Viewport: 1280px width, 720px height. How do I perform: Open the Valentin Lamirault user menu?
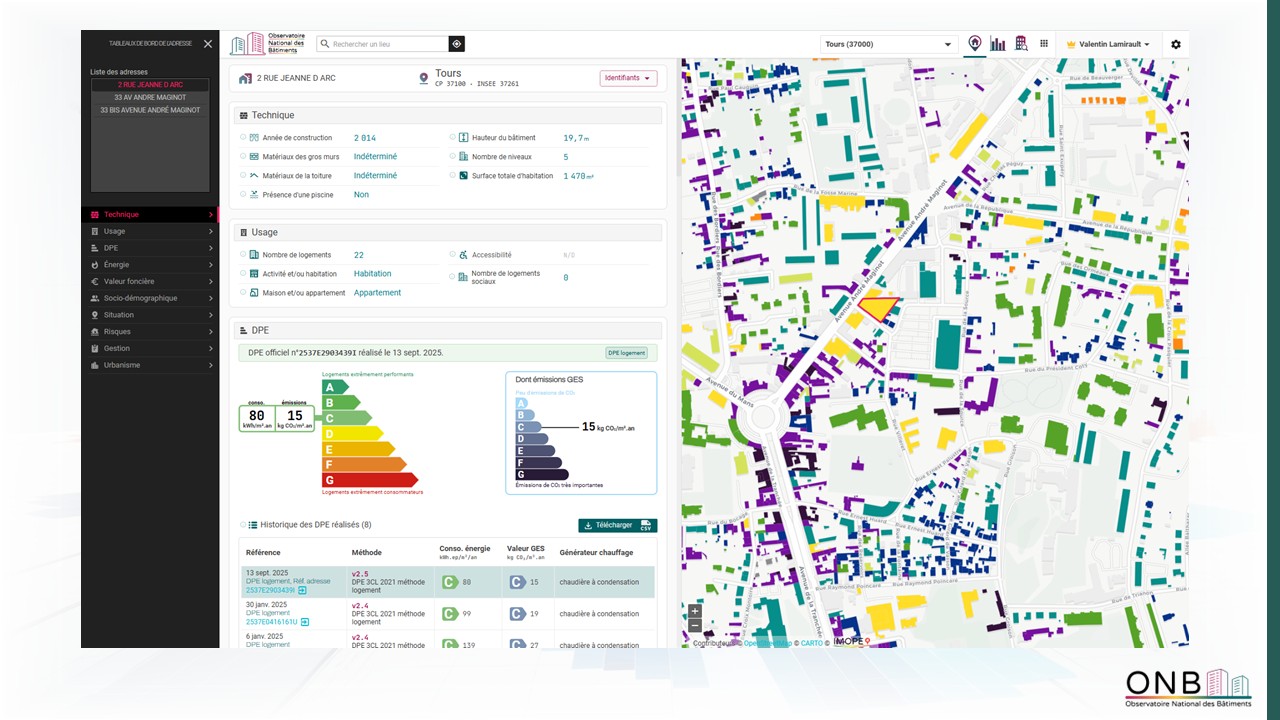click(1109, 44)
